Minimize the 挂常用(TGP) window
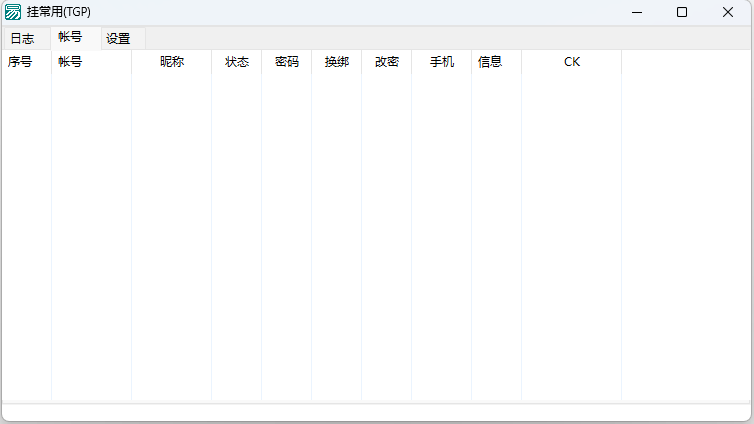Viewport: 754px width, 424px height. (637, 12)
